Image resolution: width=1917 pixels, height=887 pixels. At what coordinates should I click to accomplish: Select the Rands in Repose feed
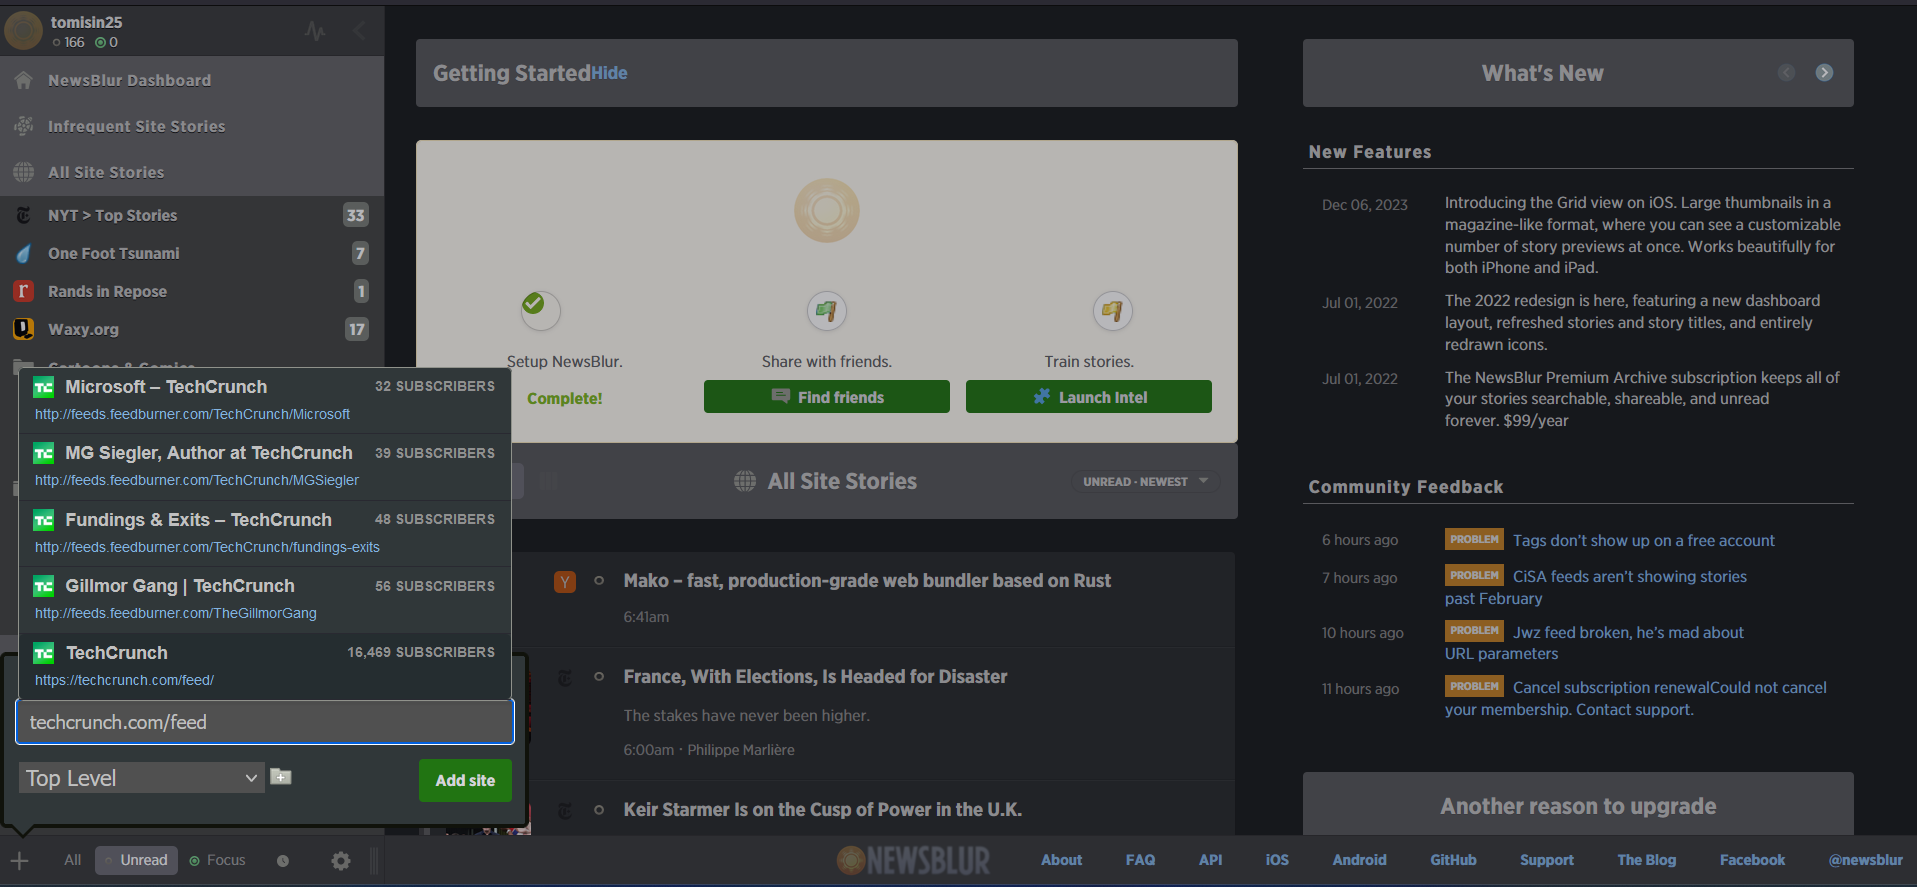click(192, 291)
